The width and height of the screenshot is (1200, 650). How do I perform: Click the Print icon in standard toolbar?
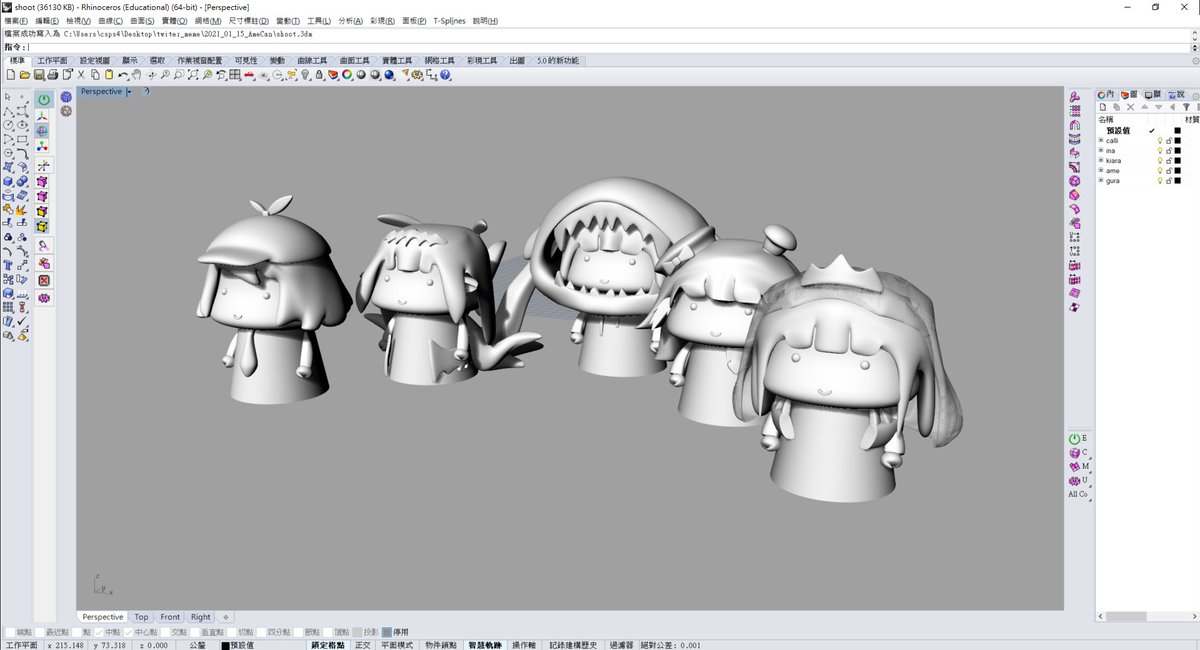[x=53, y=74]
